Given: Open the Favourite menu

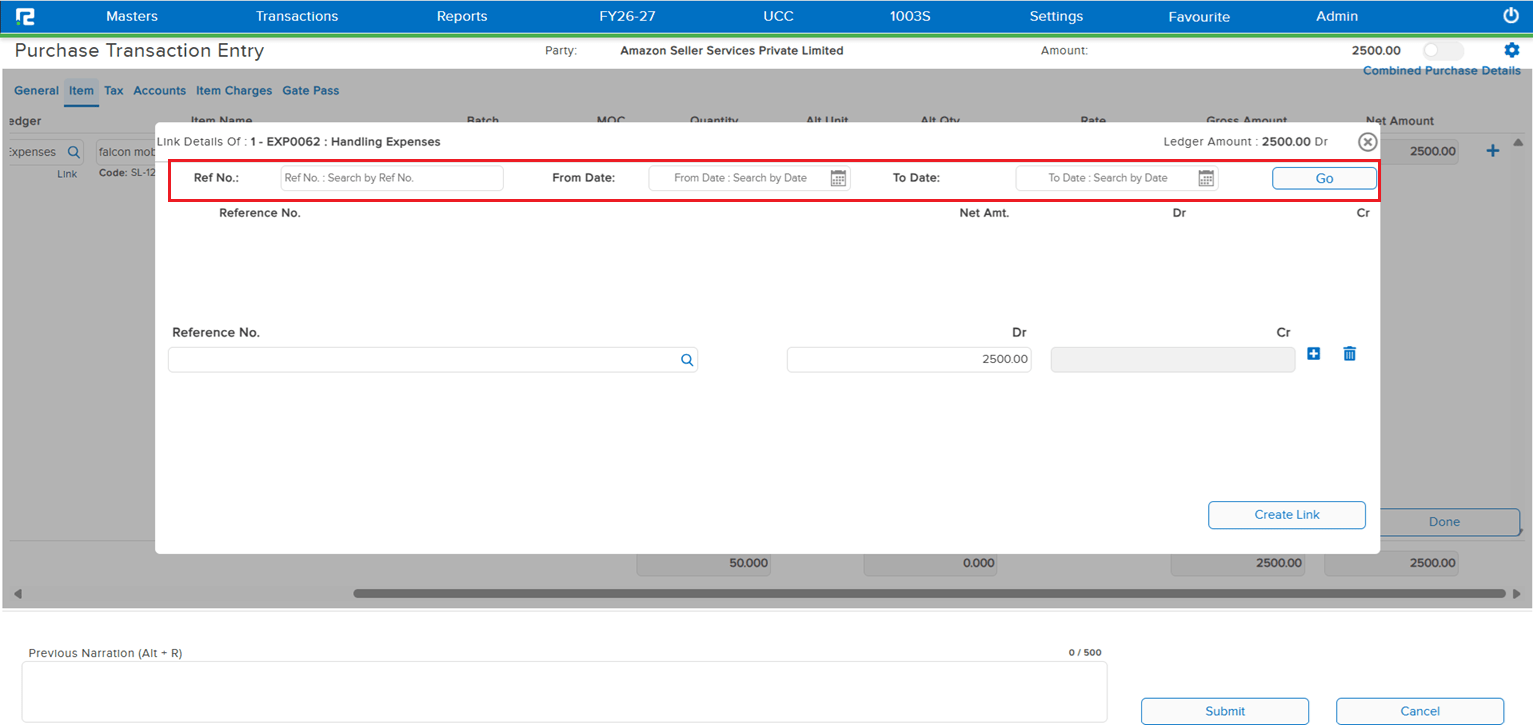Looking at the screenshot, I should [x=1199, y=16].
